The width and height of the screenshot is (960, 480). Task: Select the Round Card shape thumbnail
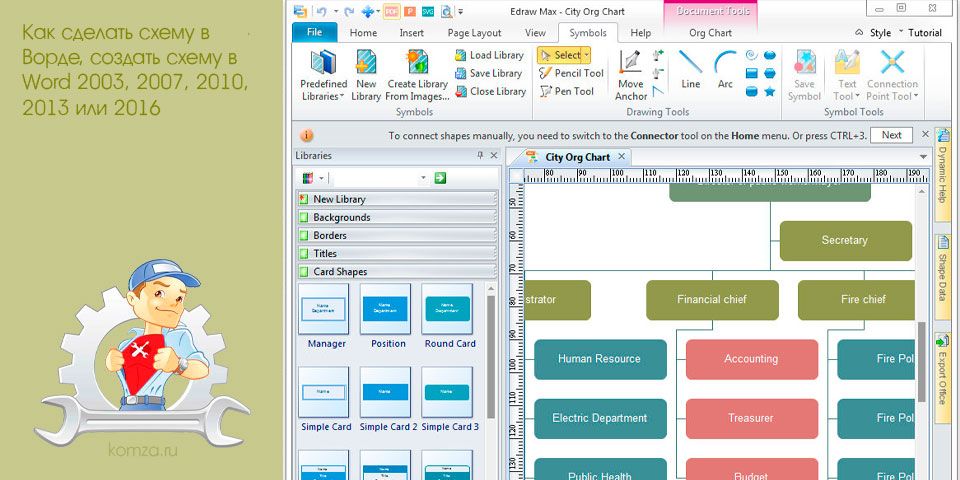click(449, 310)
